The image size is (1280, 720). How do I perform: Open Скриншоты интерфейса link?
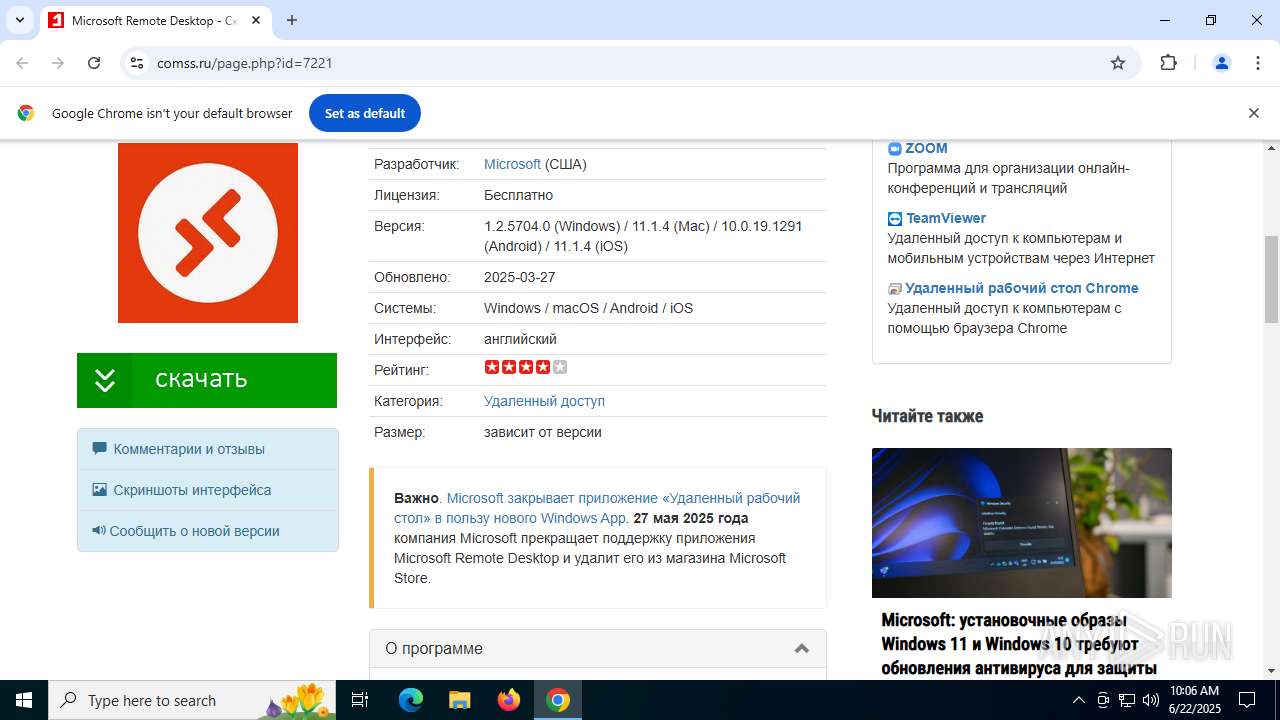(192, 490)
